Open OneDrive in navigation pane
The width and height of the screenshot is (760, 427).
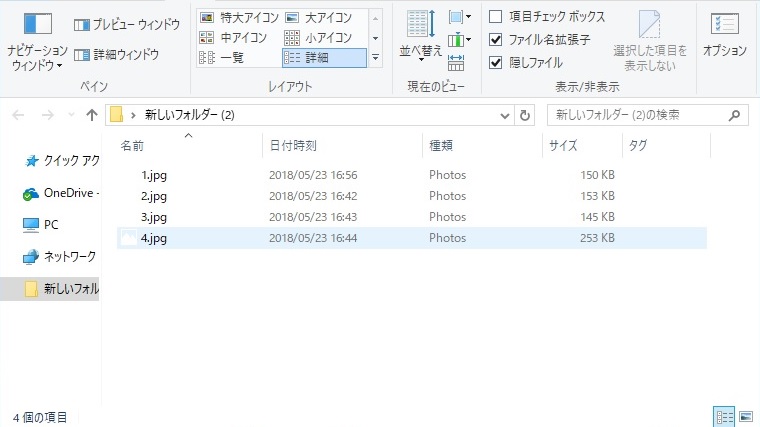tap(61, 193)
